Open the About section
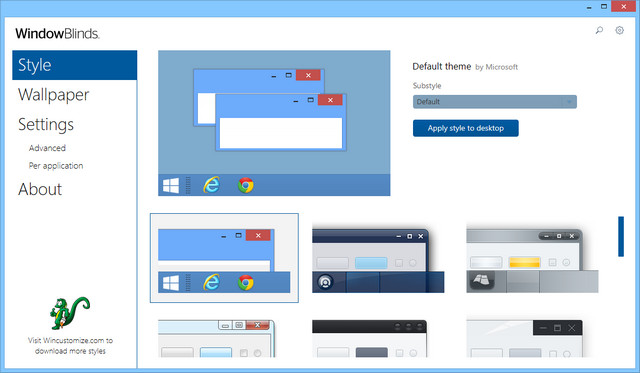 (40, 189)
